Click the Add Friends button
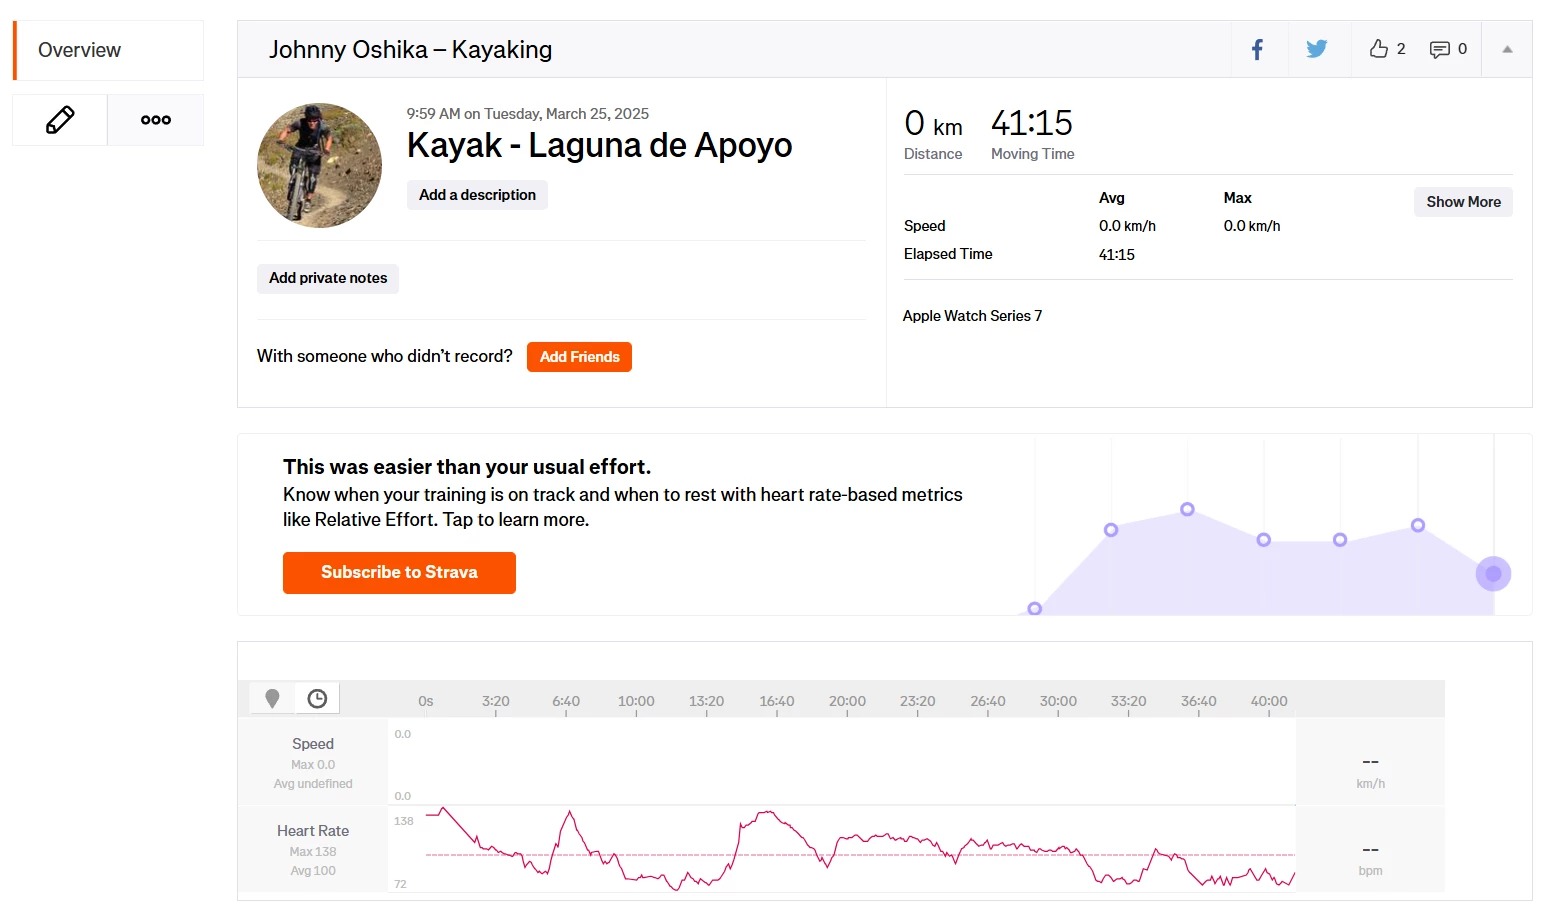 pyautogui.click(x=579, y=357)
